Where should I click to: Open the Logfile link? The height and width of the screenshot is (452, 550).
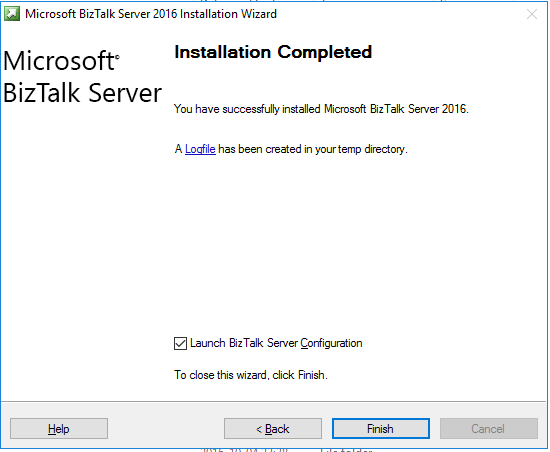200,149
